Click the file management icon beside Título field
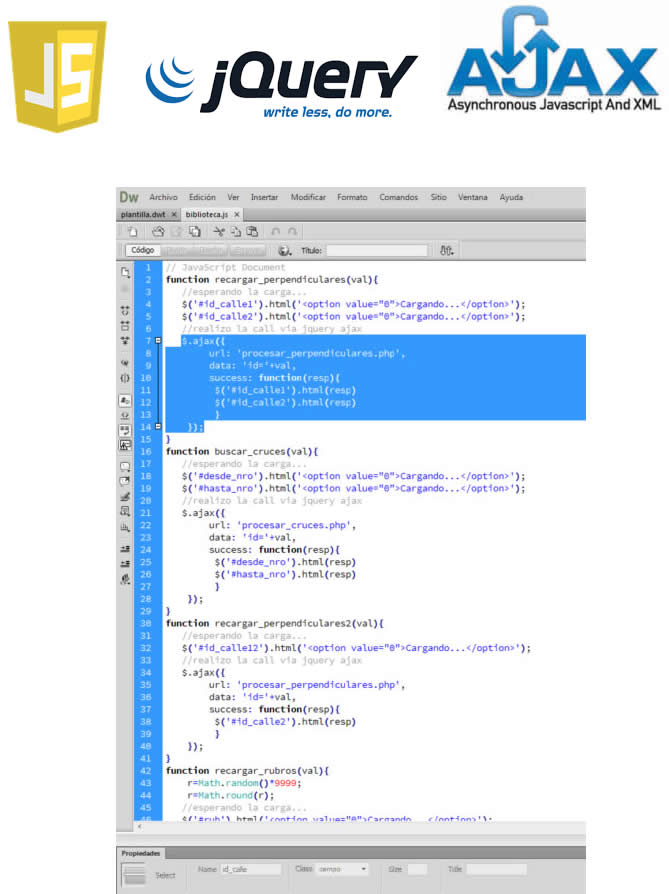Viewport: 669px width, 894px height. coord(446,250)
